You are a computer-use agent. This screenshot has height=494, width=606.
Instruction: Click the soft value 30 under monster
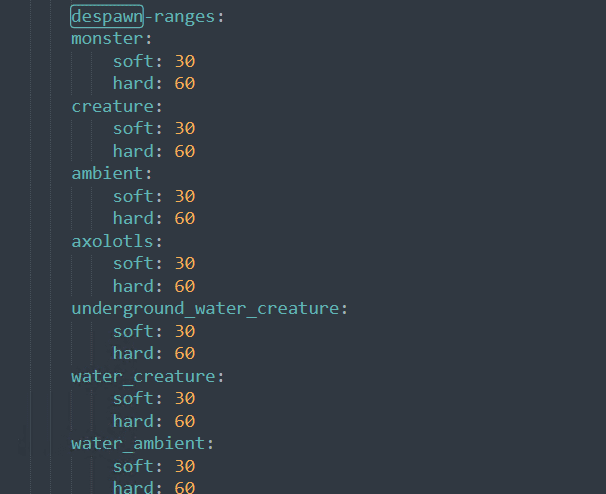[x=184, y=61]
